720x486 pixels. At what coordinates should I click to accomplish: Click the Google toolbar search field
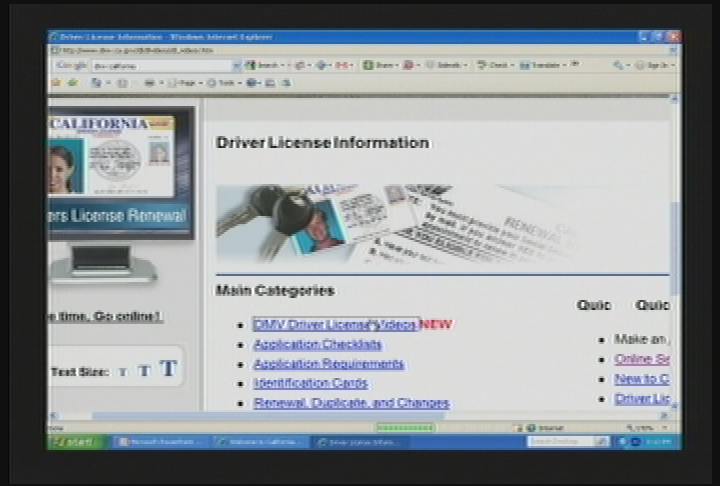[163, 66]
